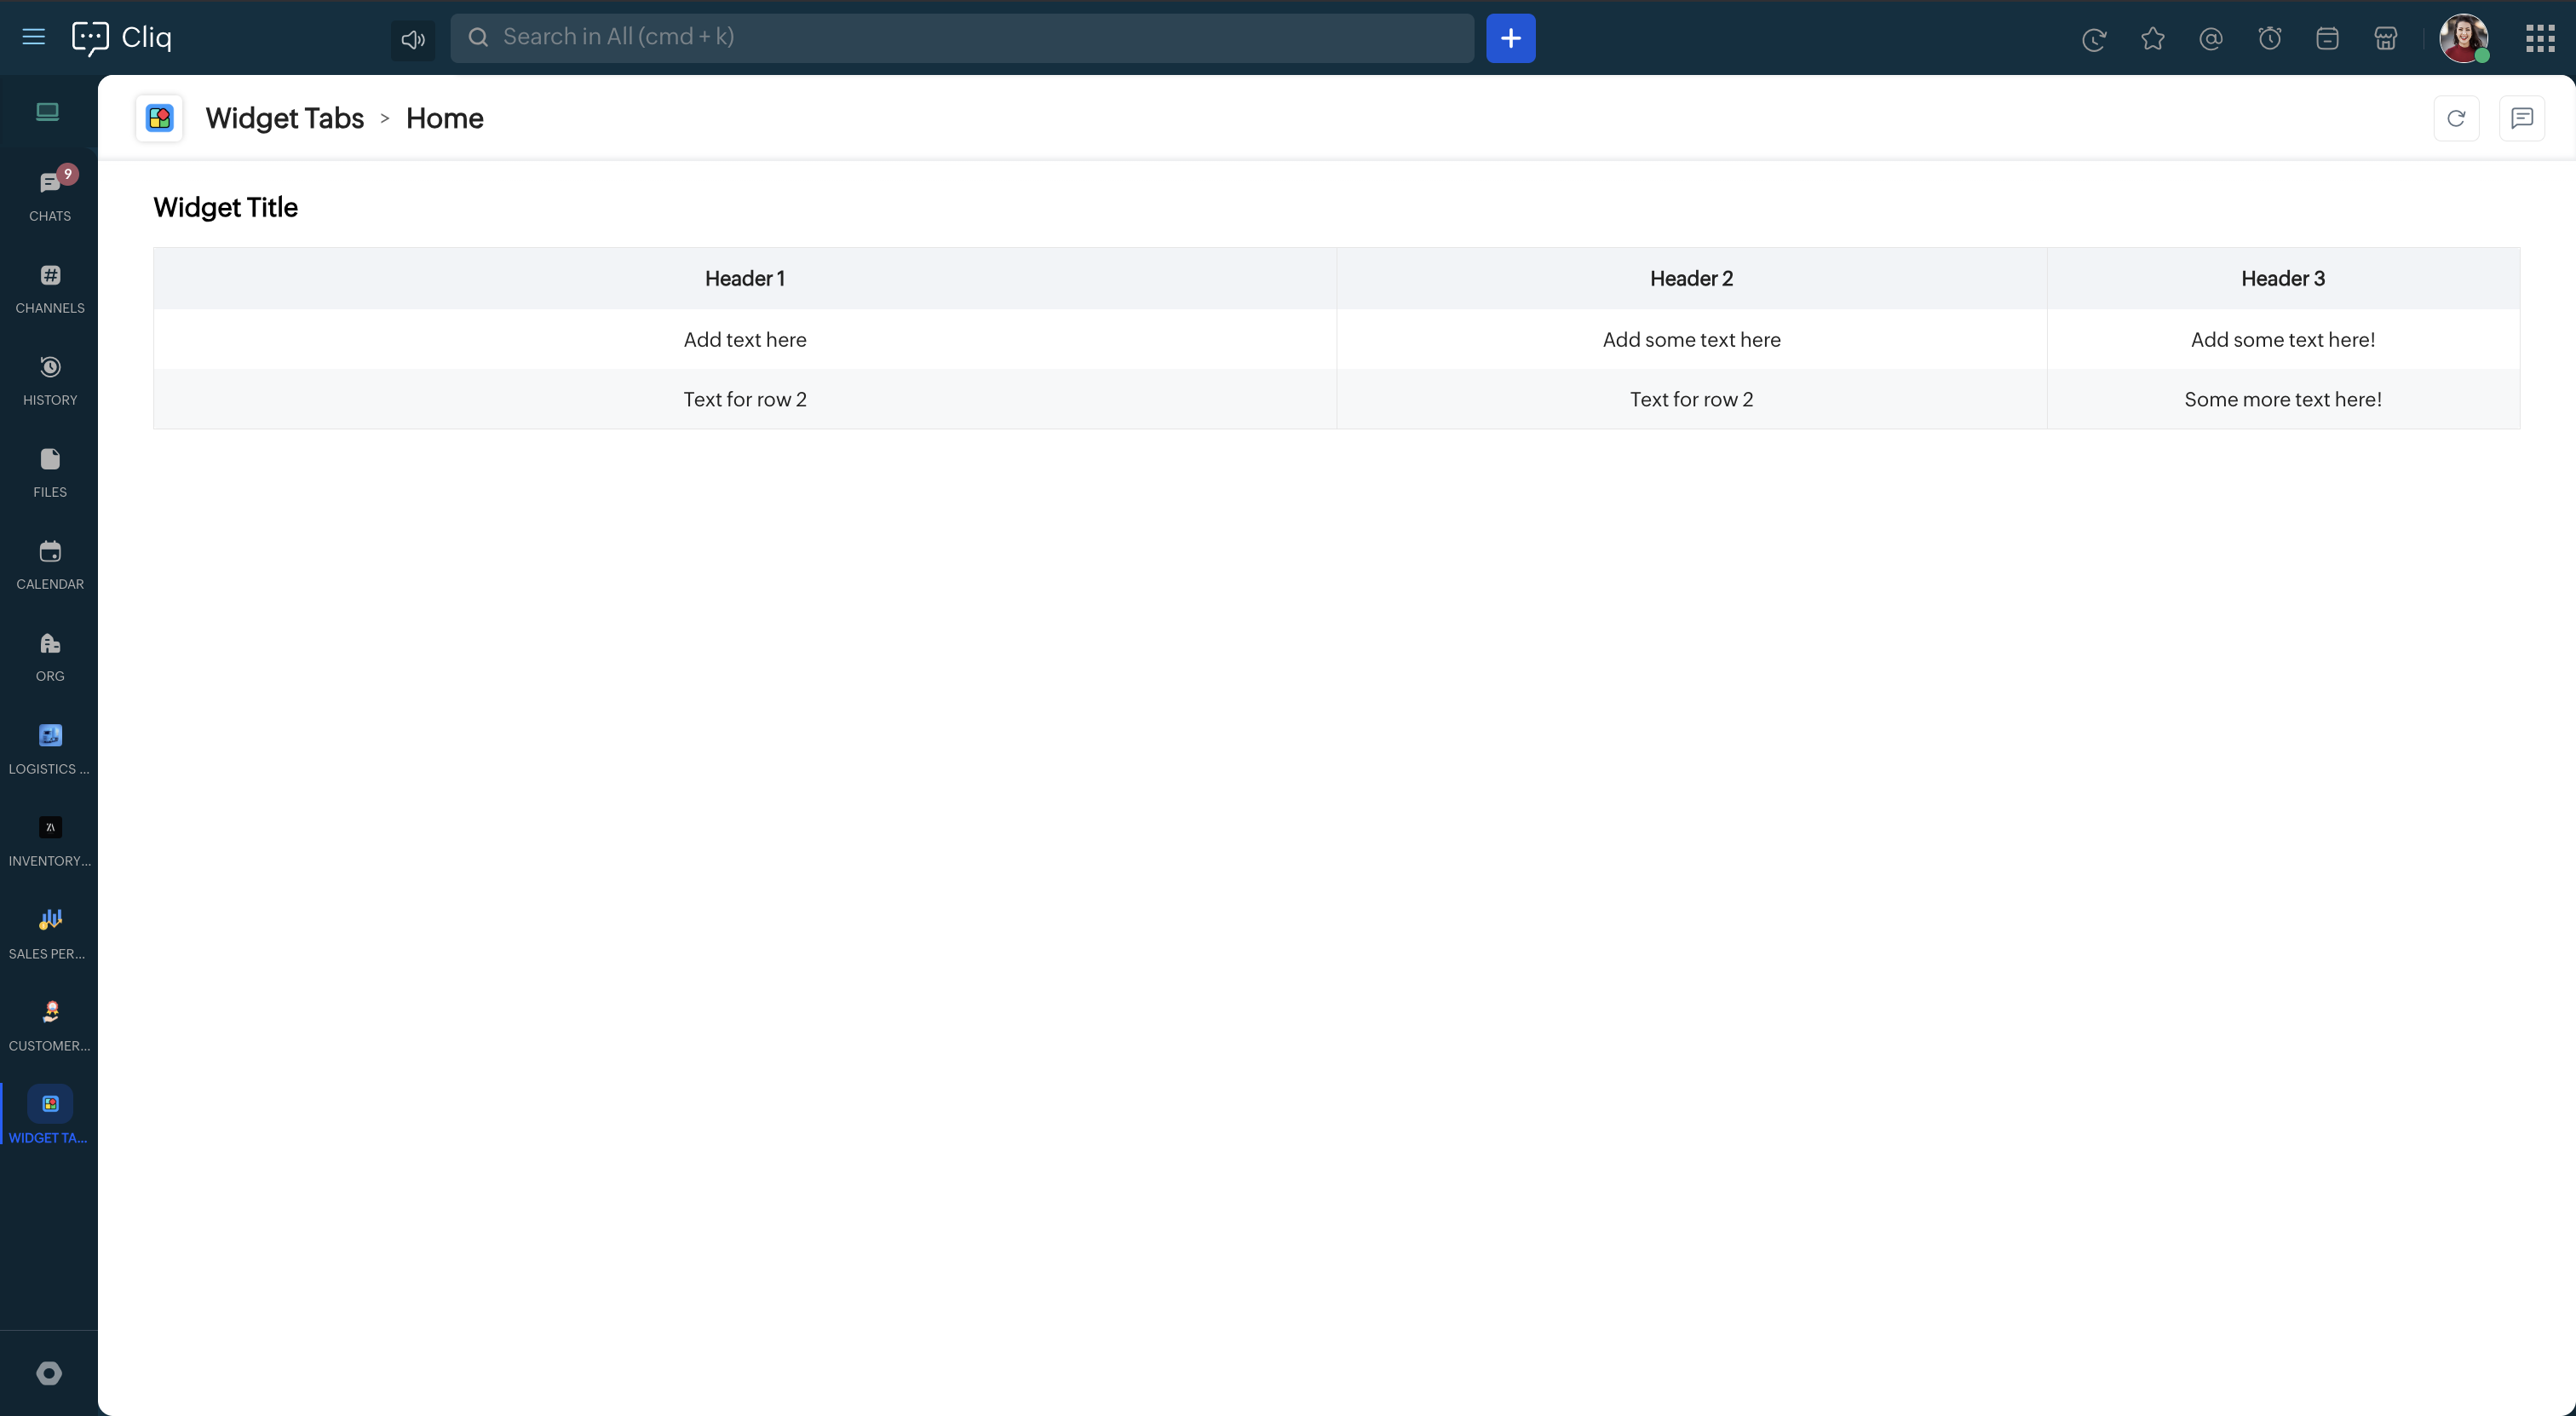
Task: Click the Widget Title heading
Action: pos(226,207)
